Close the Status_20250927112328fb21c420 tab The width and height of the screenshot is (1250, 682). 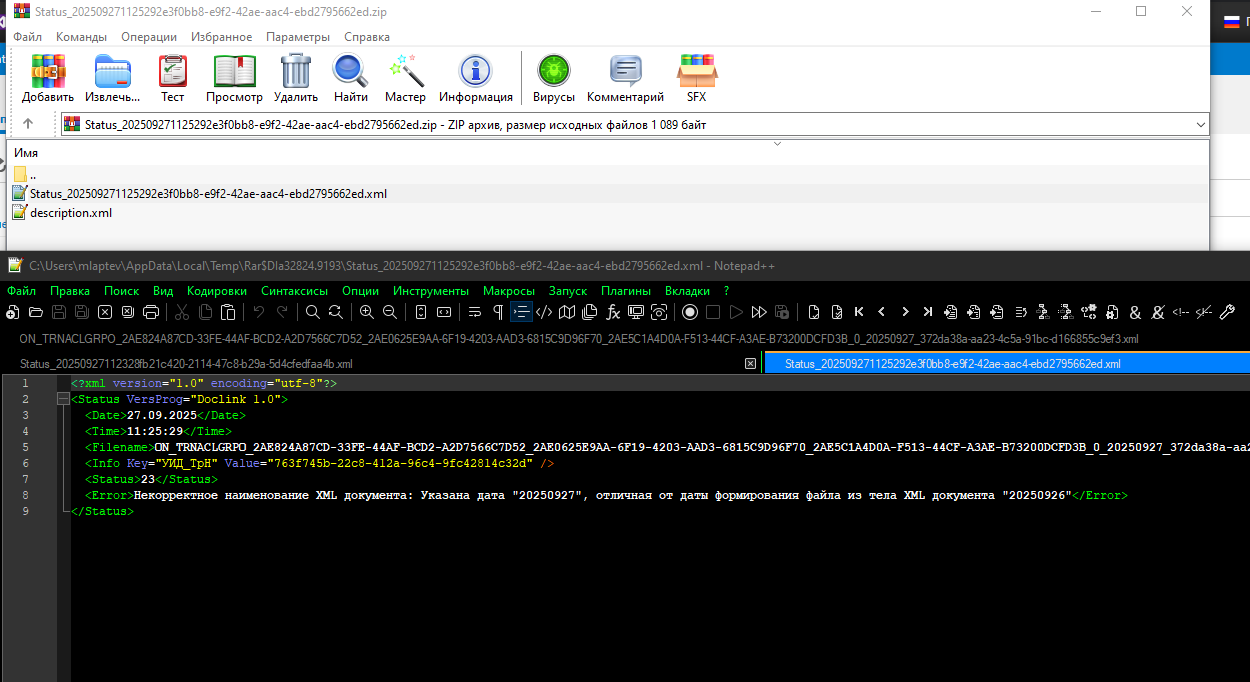pos(750,364)
